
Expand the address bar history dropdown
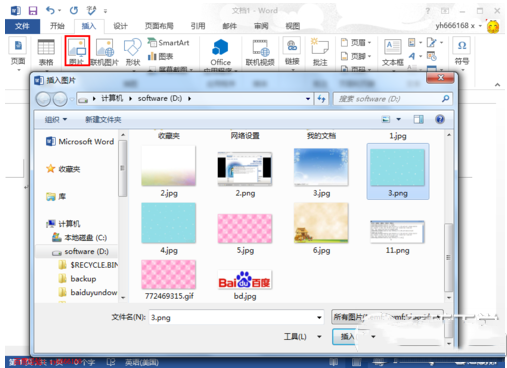[x=308, y=99]
